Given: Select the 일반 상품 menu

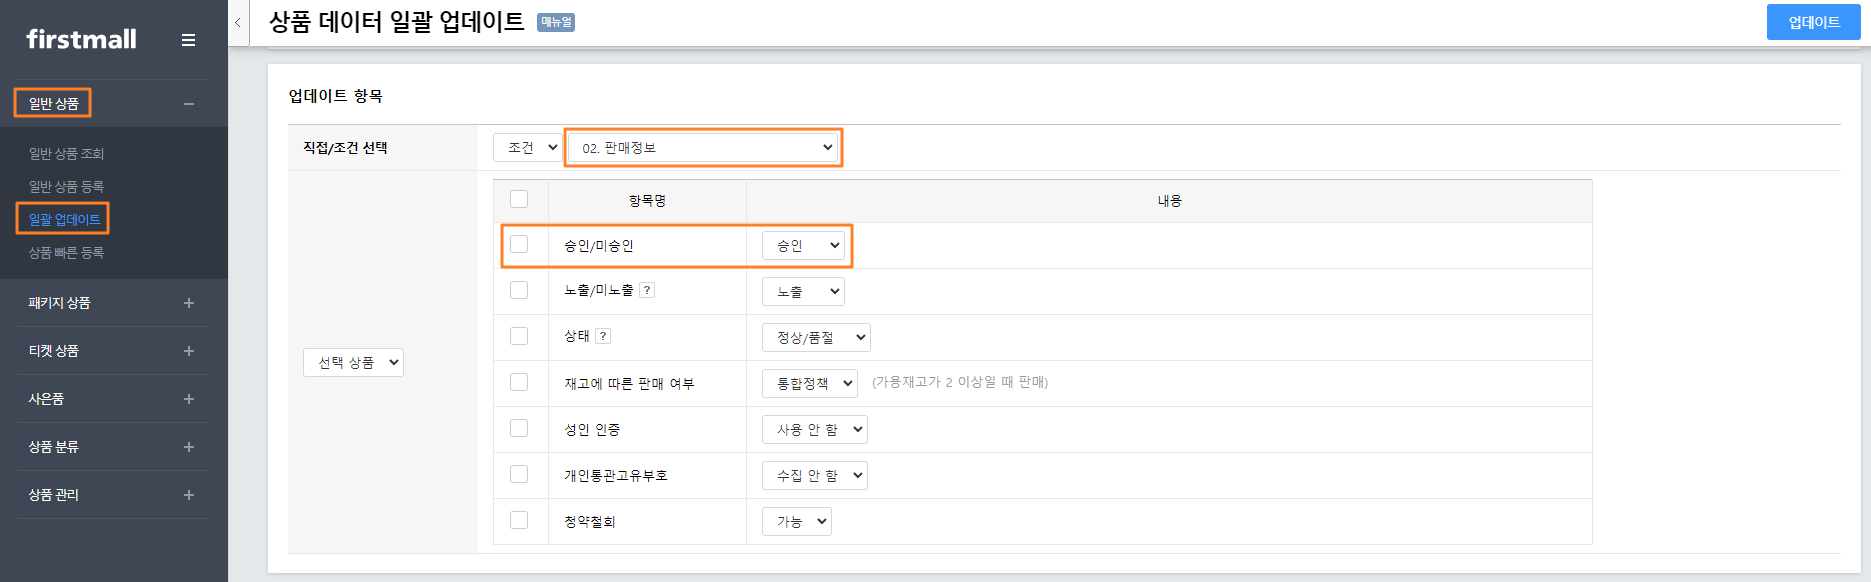Looking at the screenshot, I should point(53,103).
